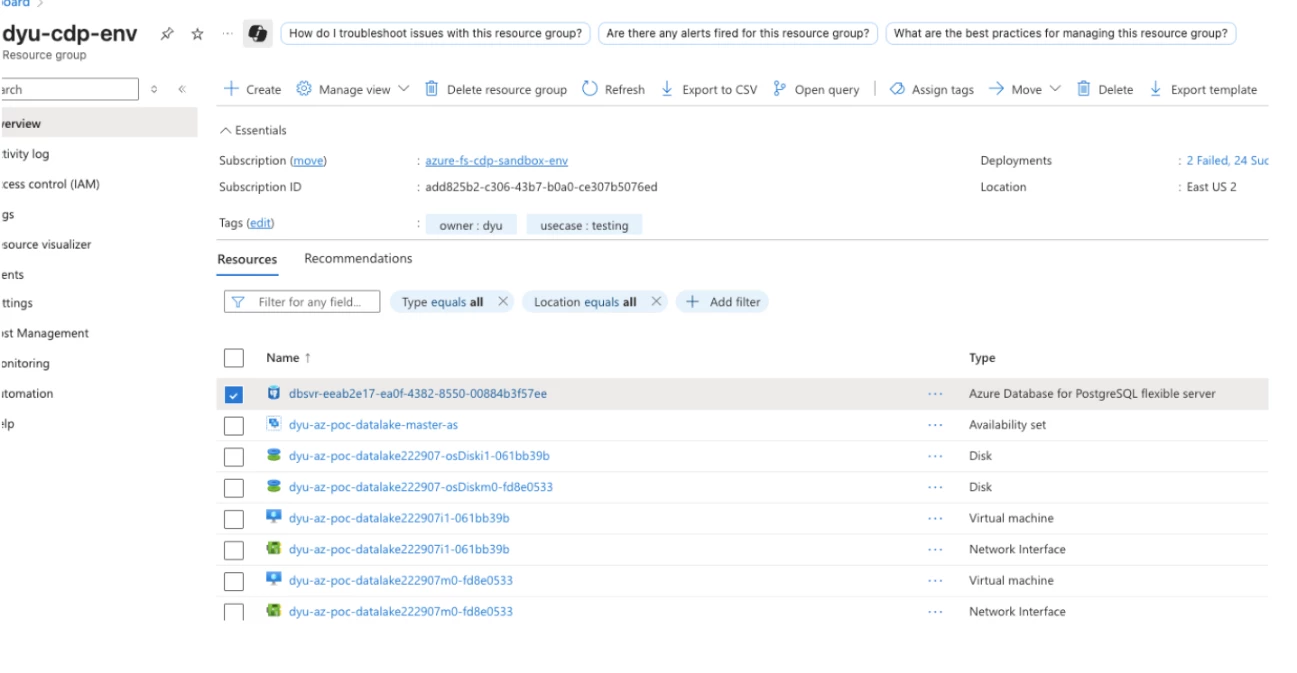Open the Copilot icon near the title
This screenshot has width=1297, height=673.
click(257, 34)
